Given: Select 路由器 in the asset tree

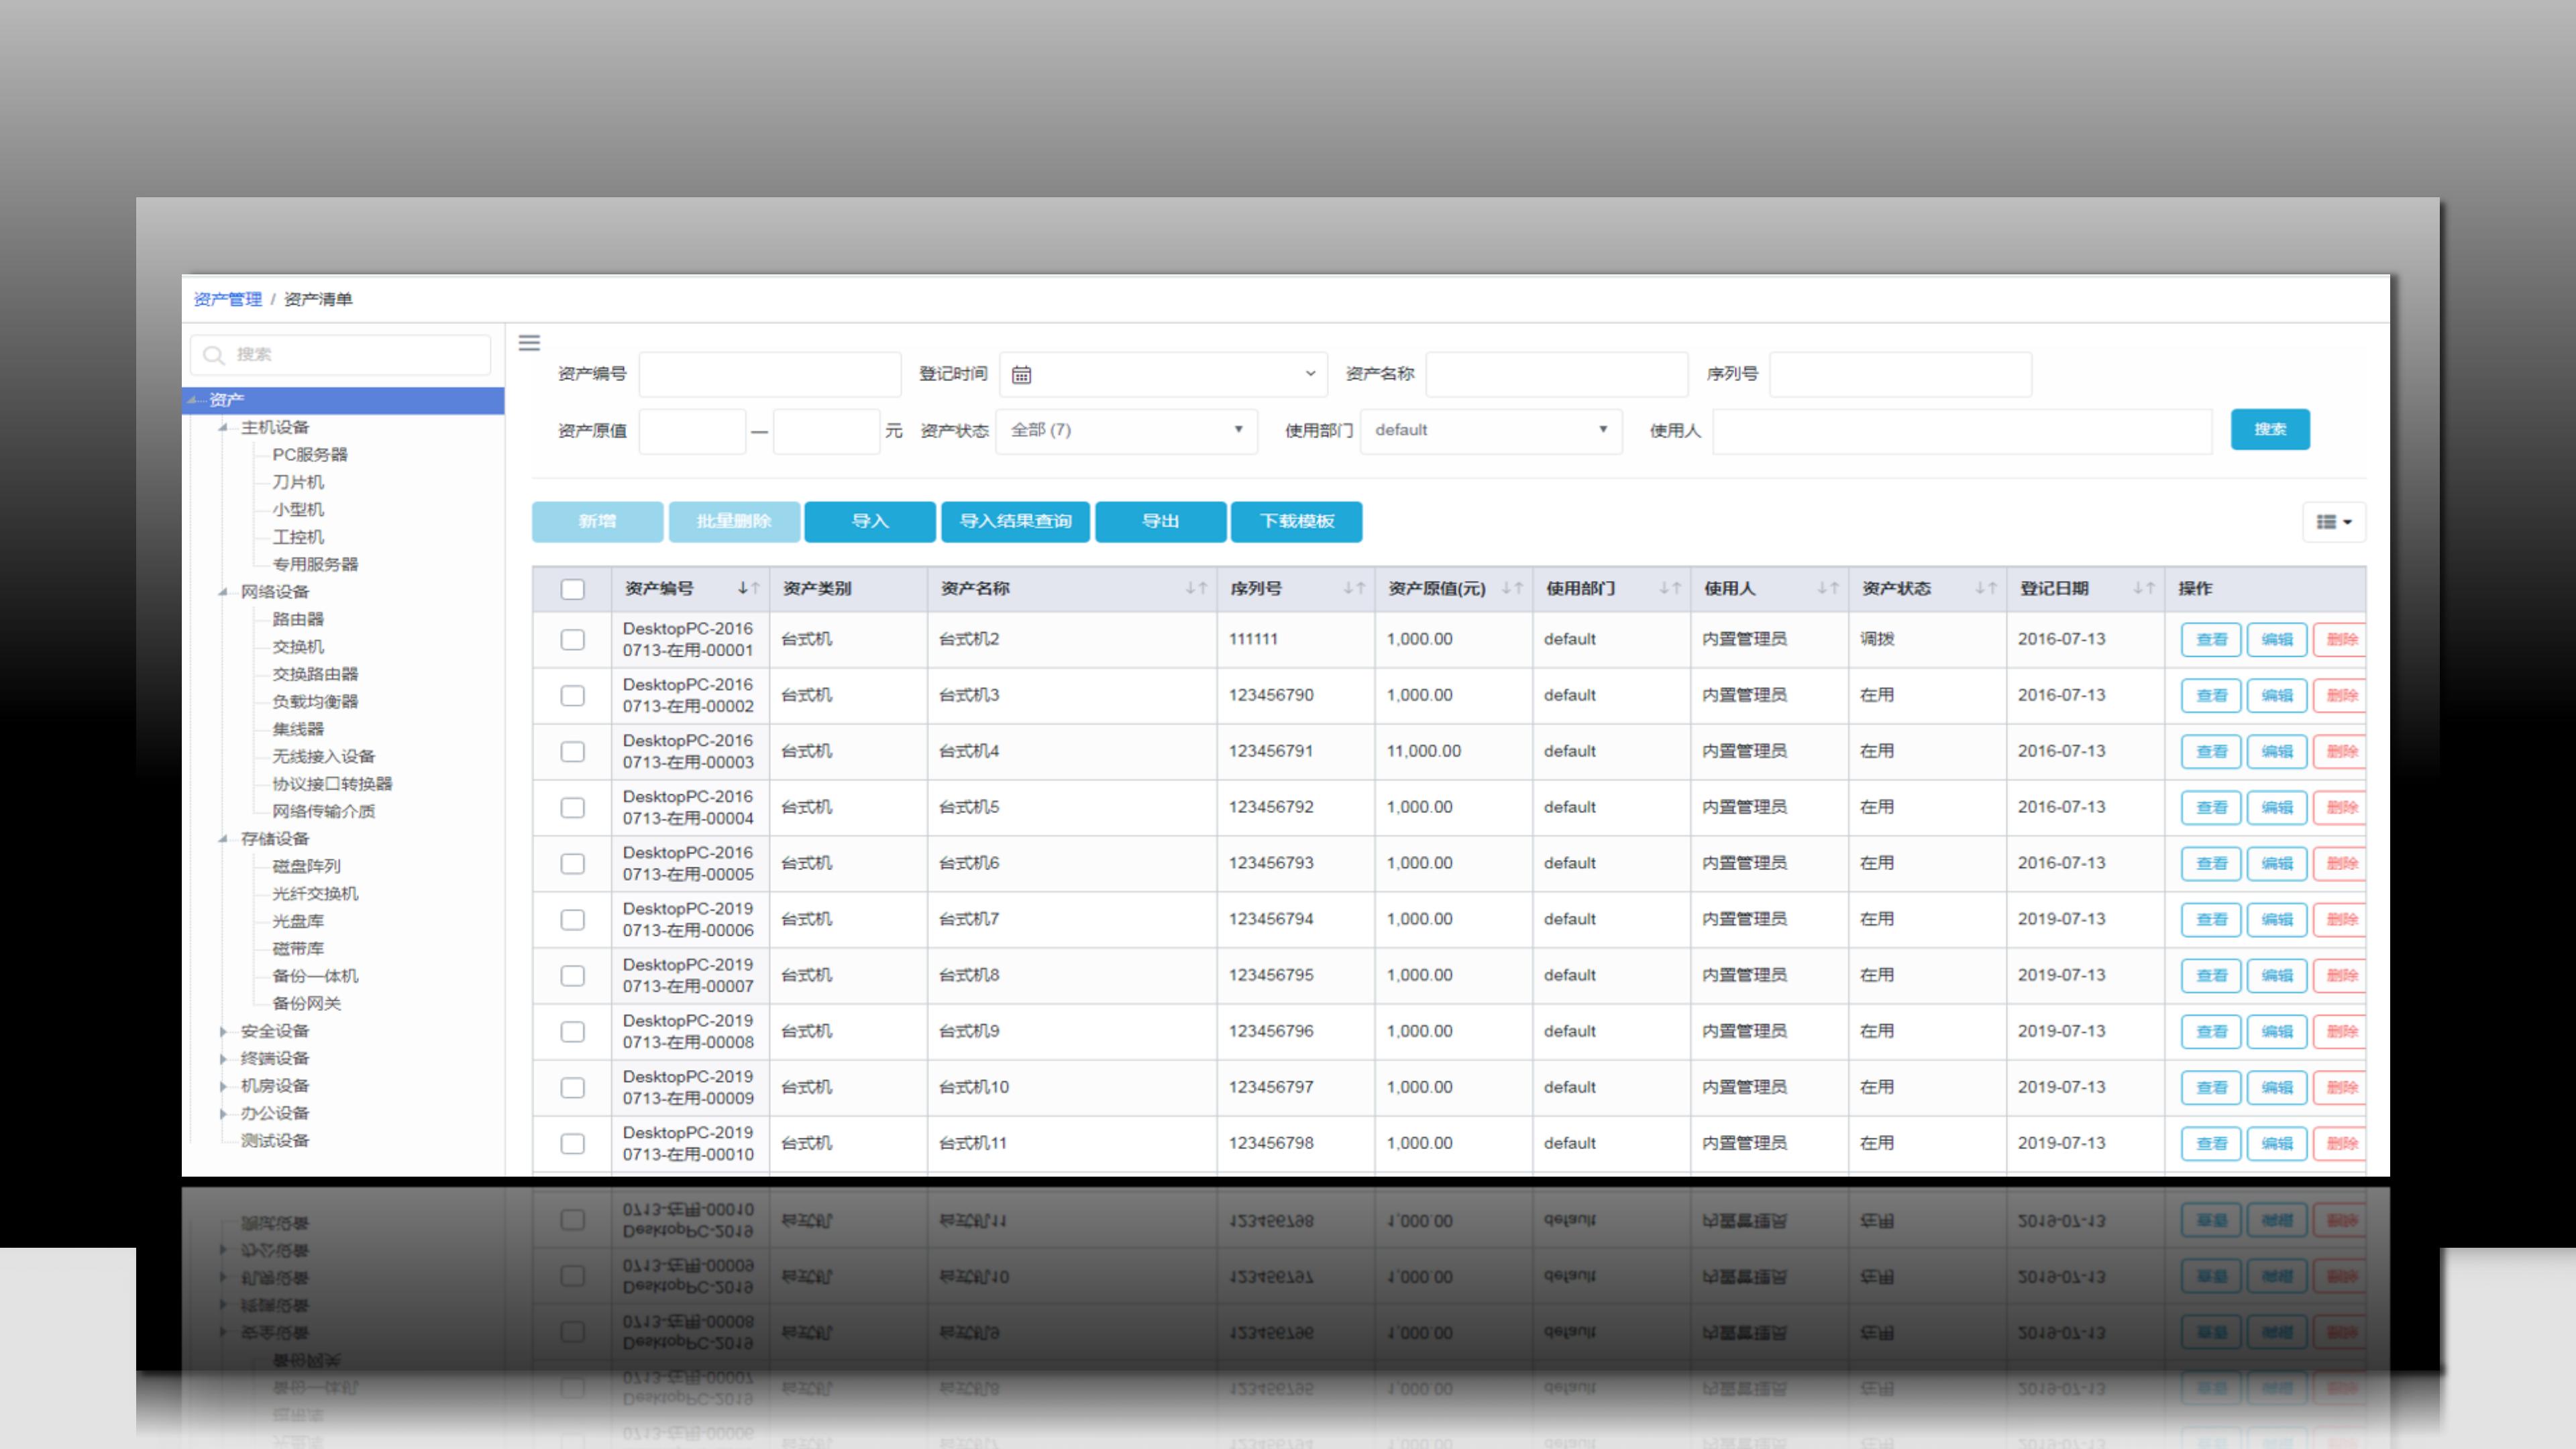Looking at the screenshot, I should point(298,619).
